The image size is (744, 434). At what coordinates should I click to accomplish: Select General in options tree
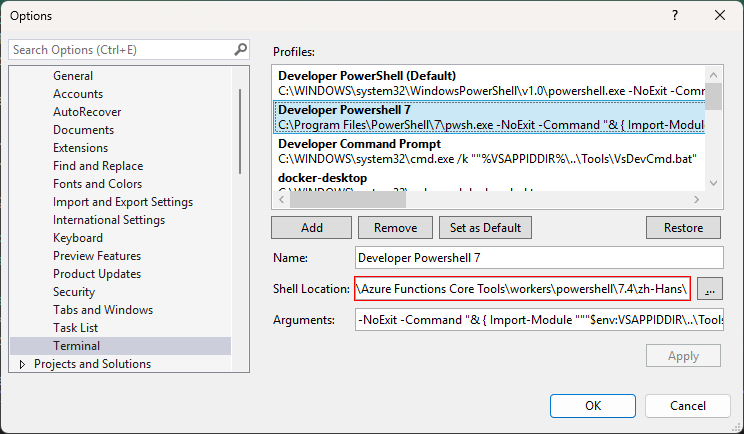tap(73, 76)
